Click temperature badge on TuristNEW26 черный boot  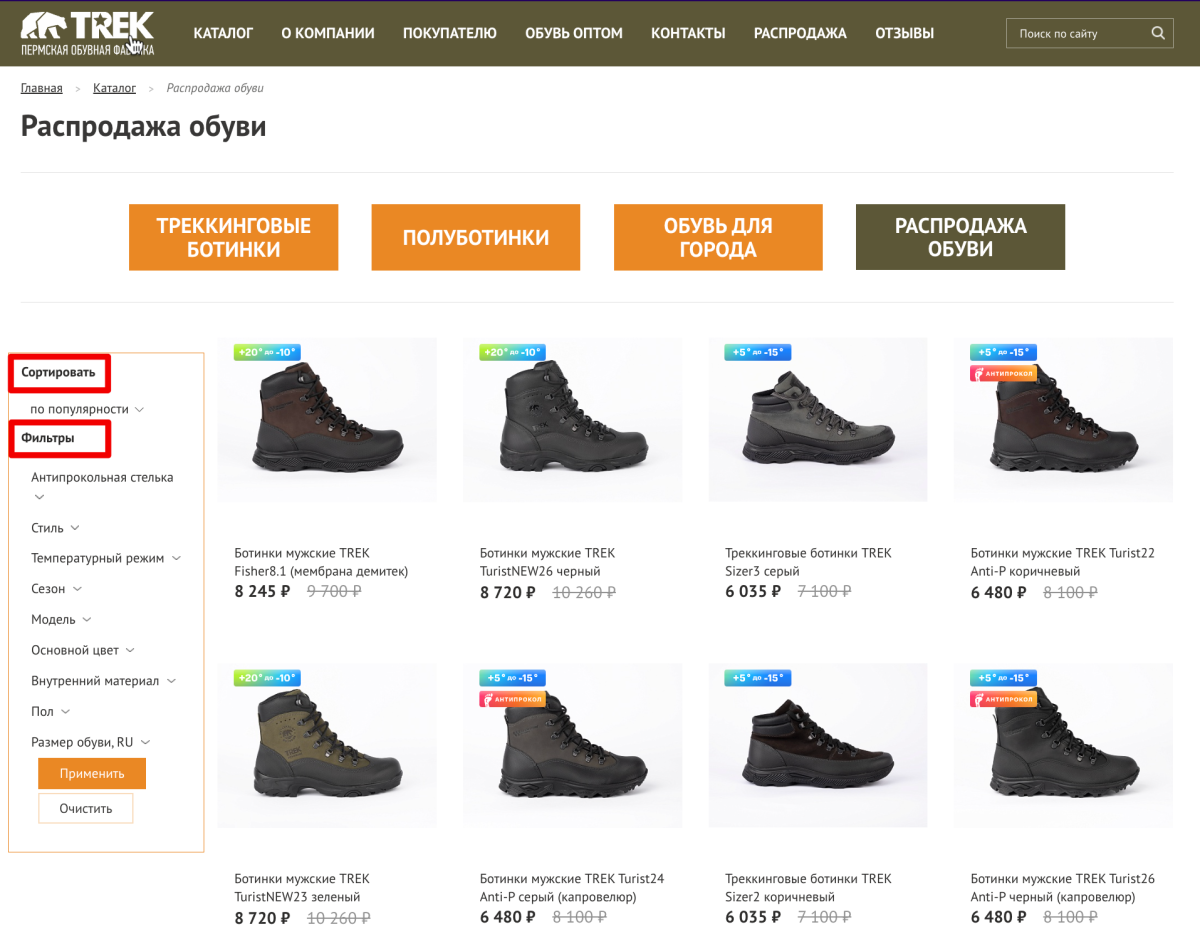(512, 352)
